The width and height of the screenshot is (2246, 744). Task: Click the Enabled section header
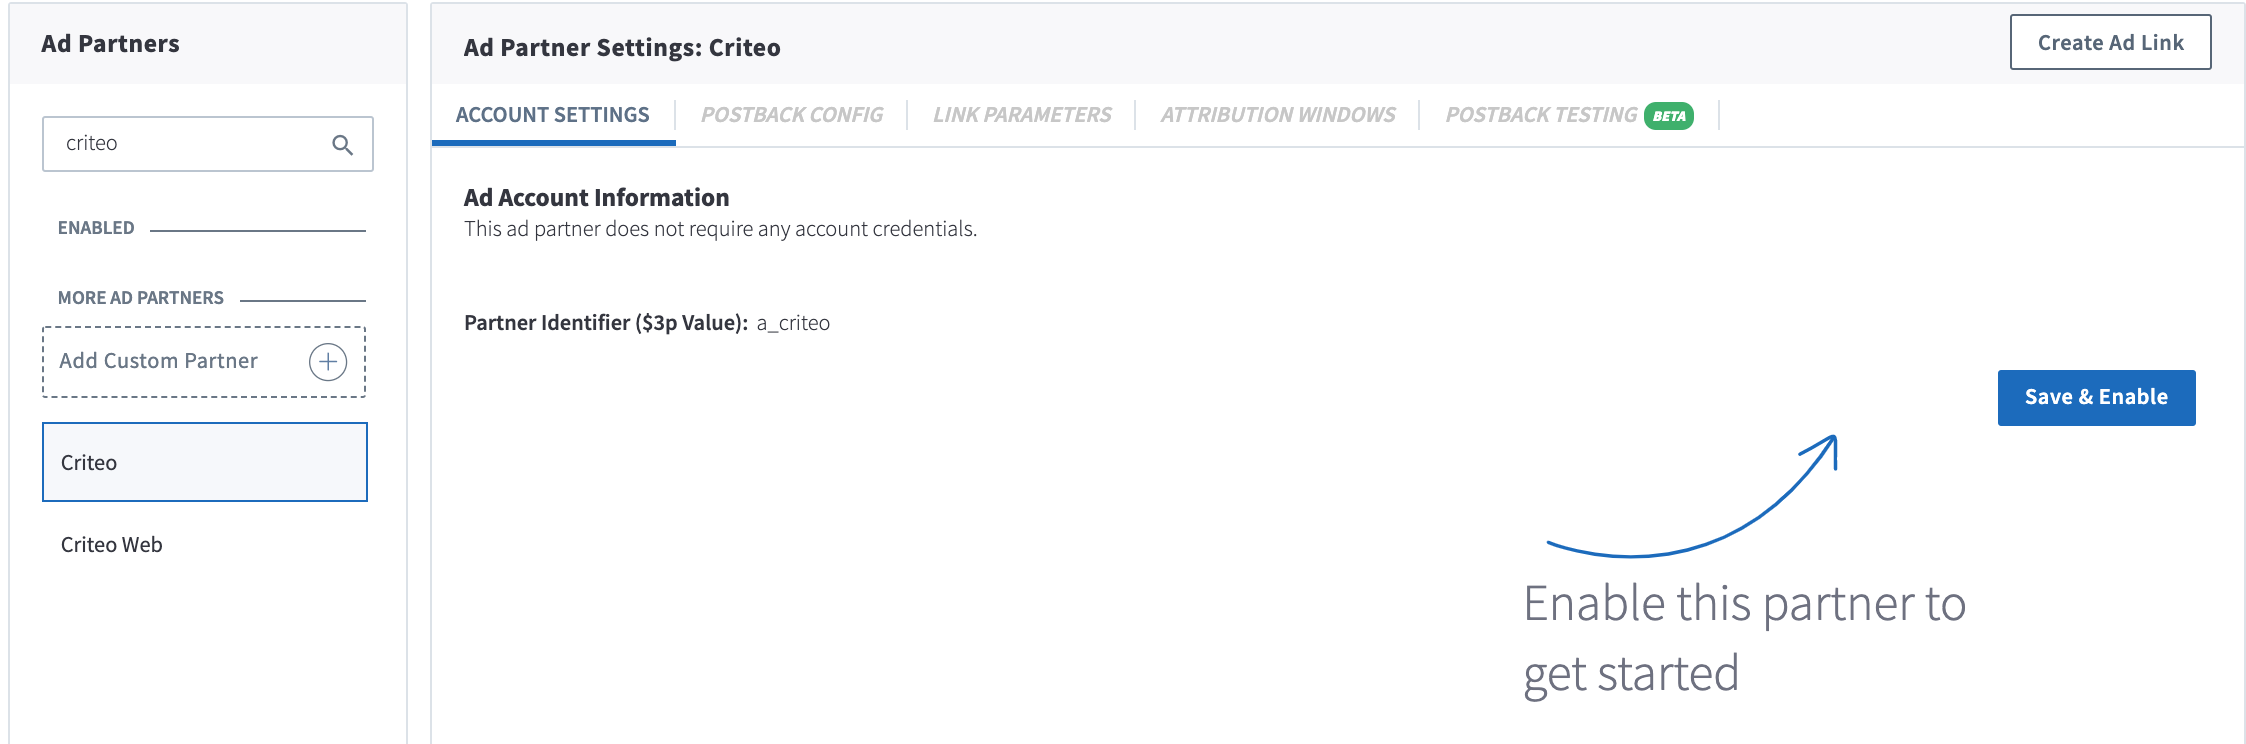[96, 228]
